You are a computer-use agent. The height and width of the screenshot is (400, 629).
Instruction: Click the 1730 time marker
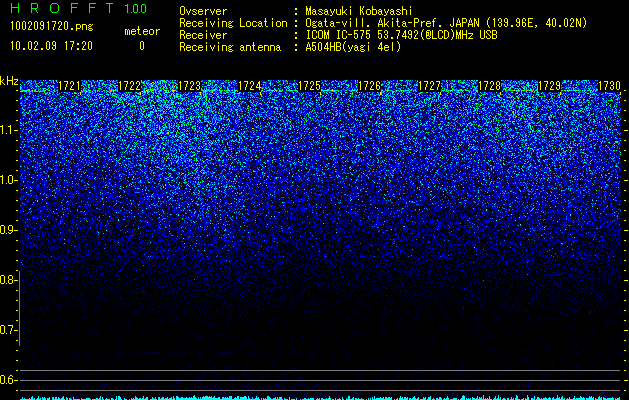pos(609,86)
